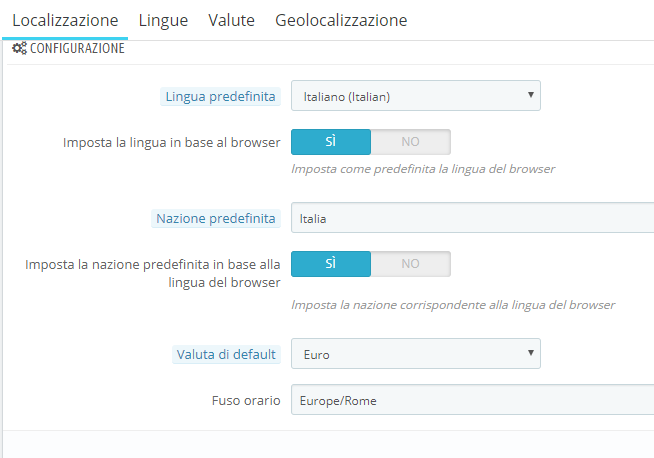Click the Lingua predefinita label
The height and width of the screenshot is (458, 654).
[219, 97]
